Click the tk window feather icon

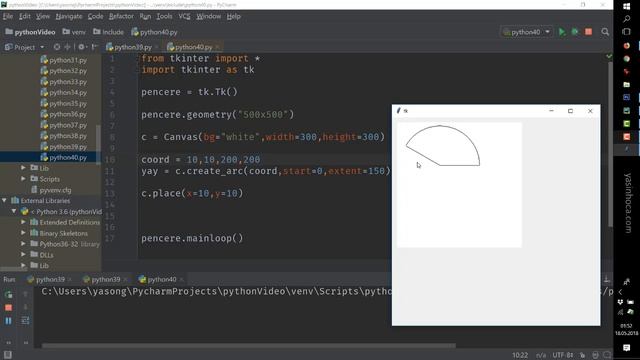click(x=399, y=111)
